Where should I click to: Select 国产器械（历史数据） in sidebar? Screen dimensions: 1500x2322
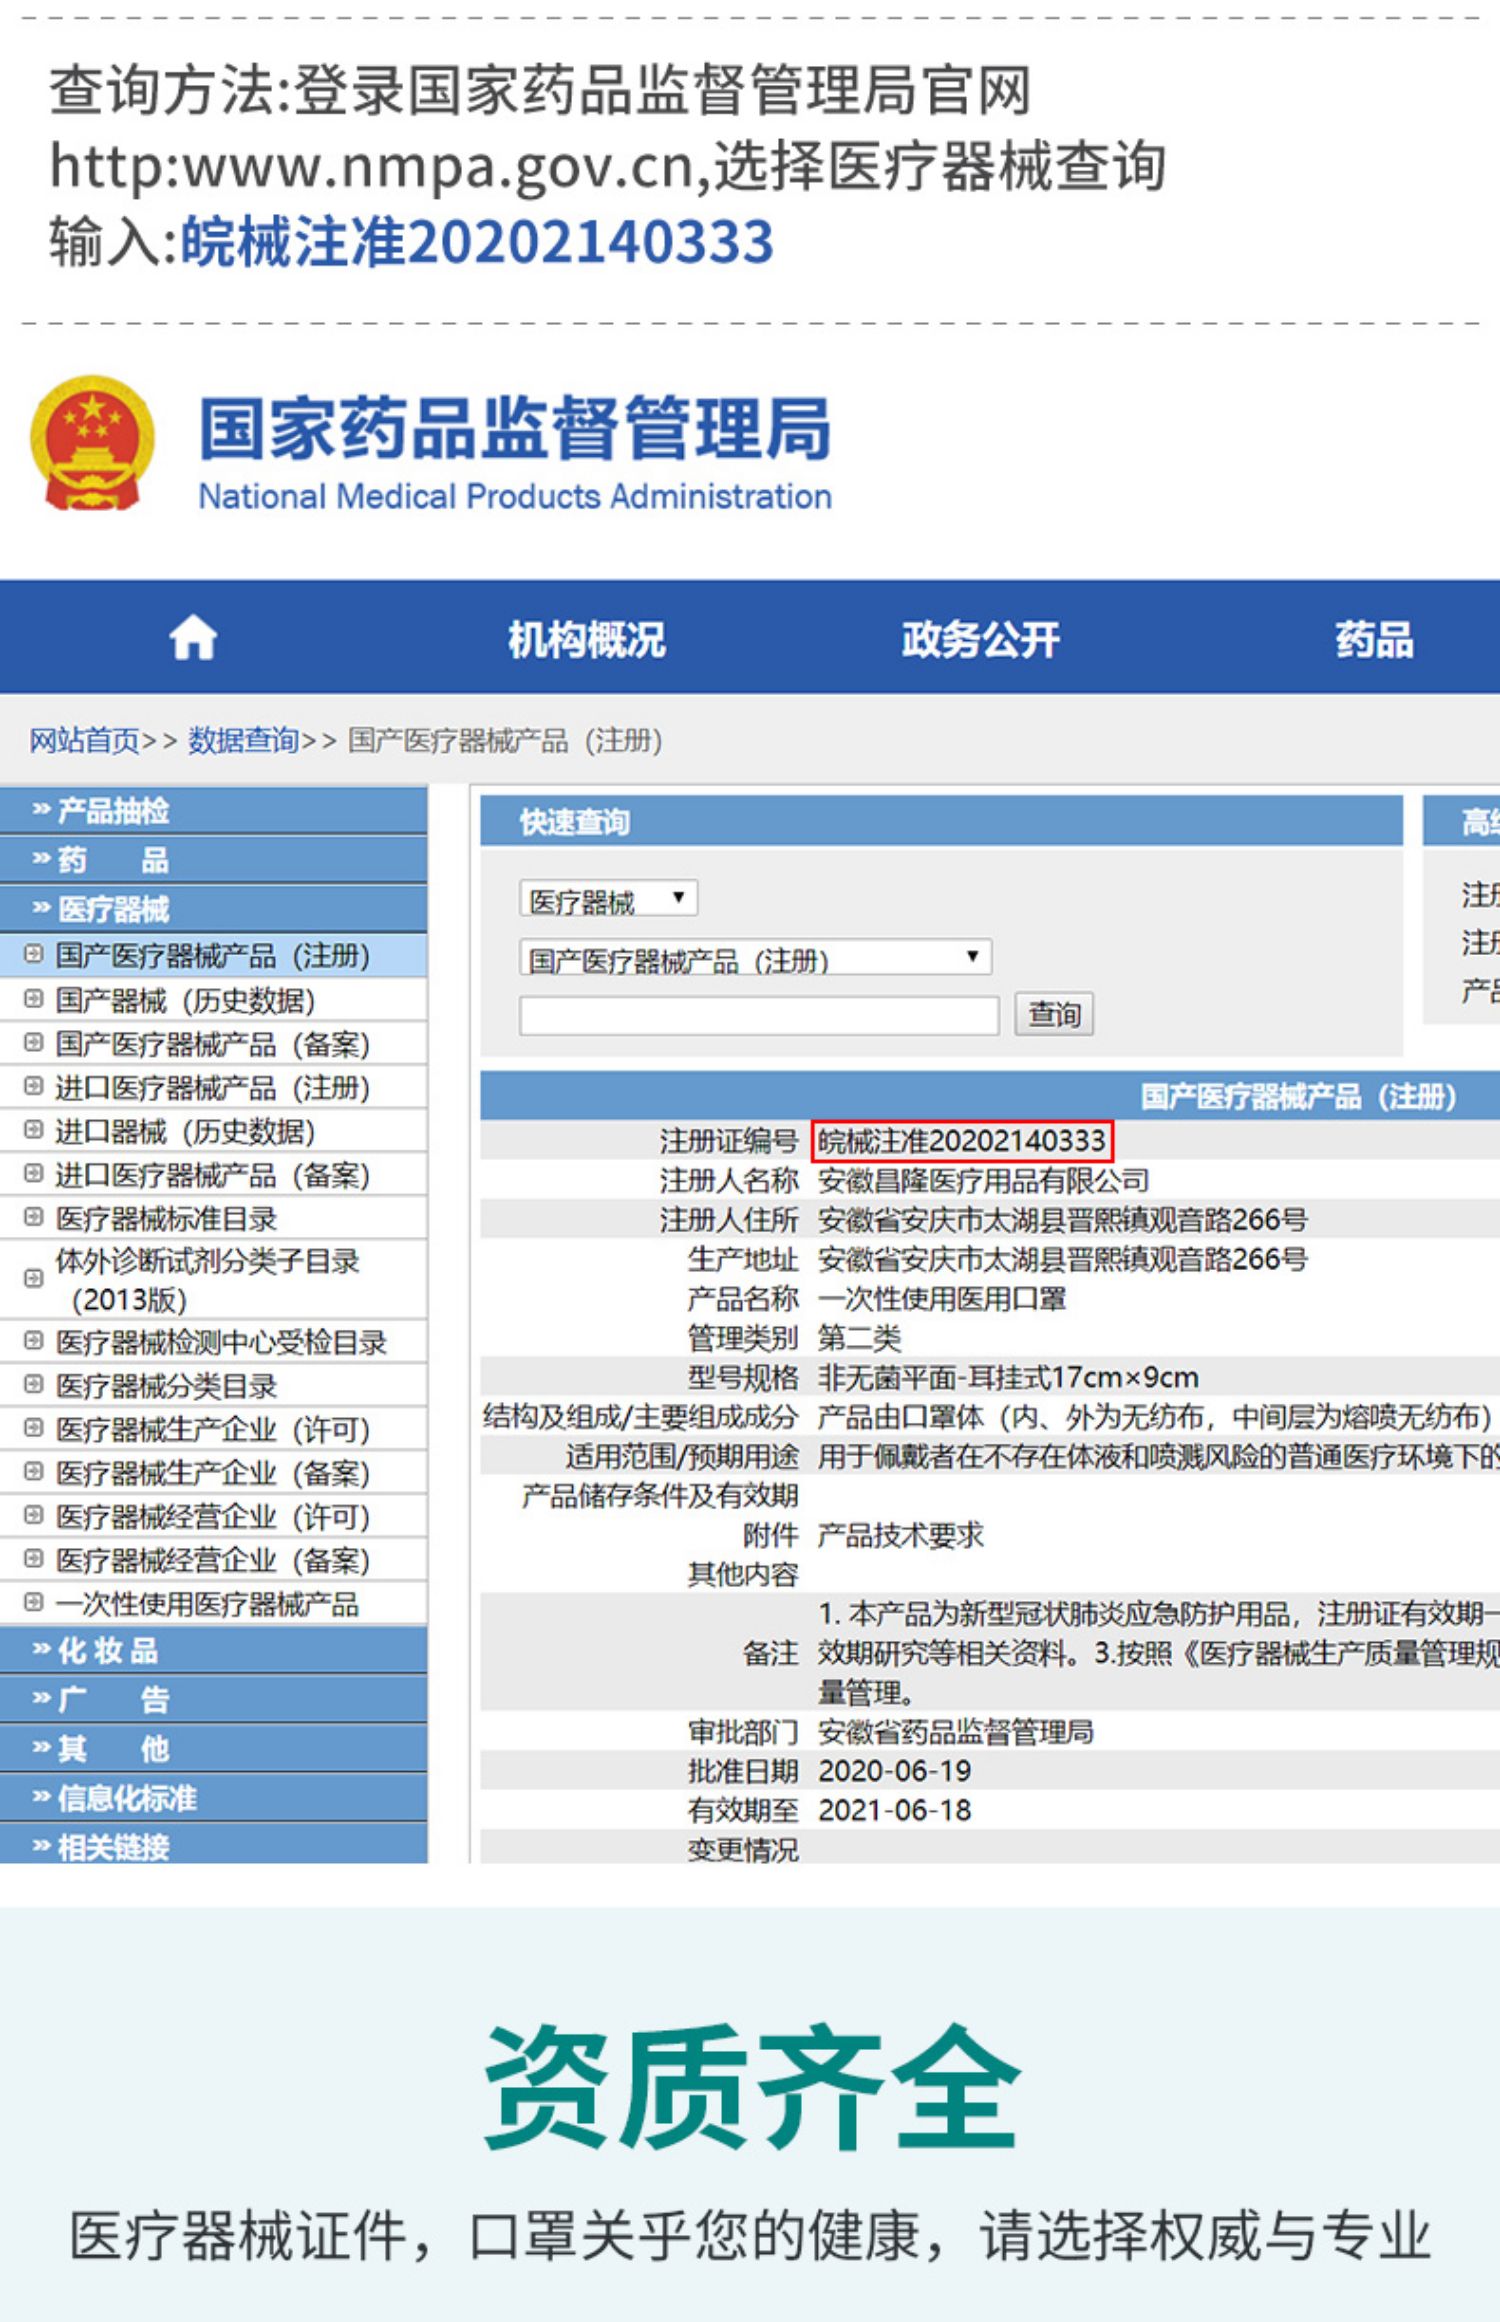coord(185,1000)
